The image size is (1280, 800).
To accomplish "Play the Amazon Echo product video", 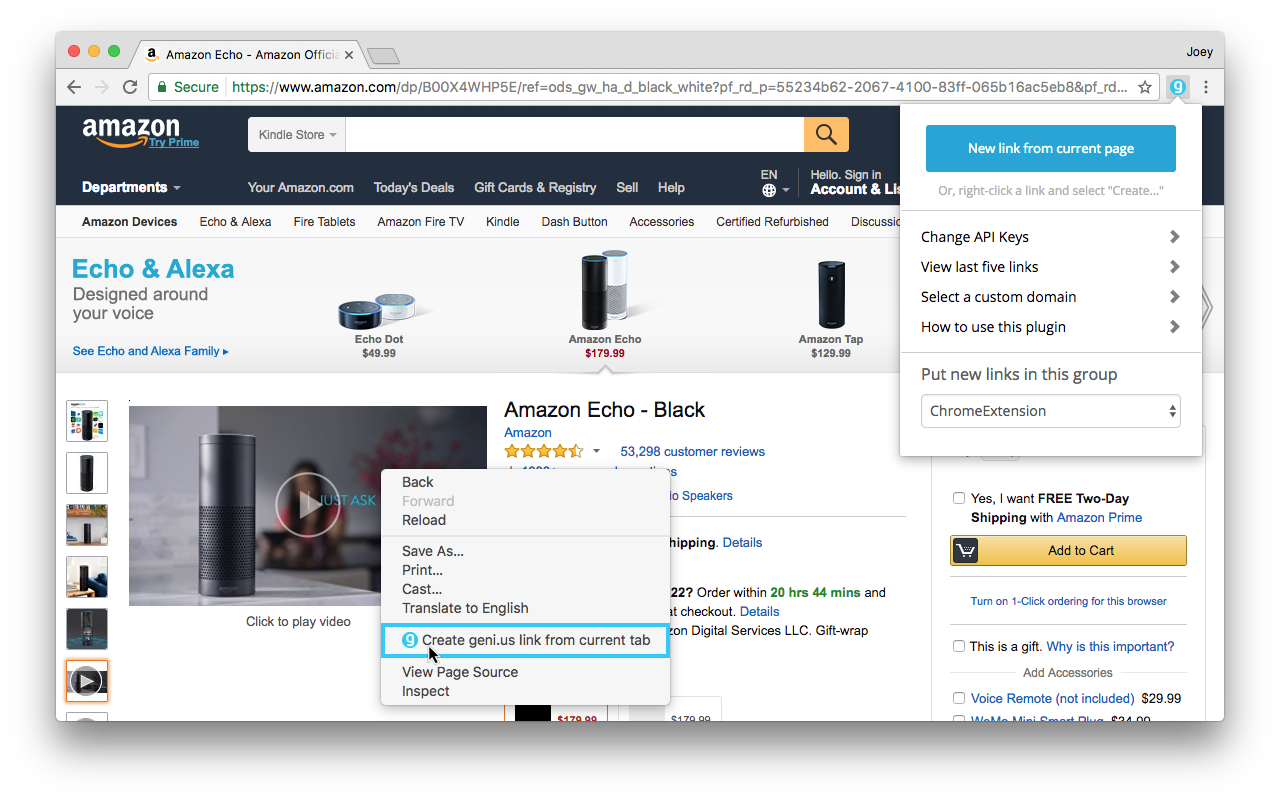I will click(x=308, y=504).
